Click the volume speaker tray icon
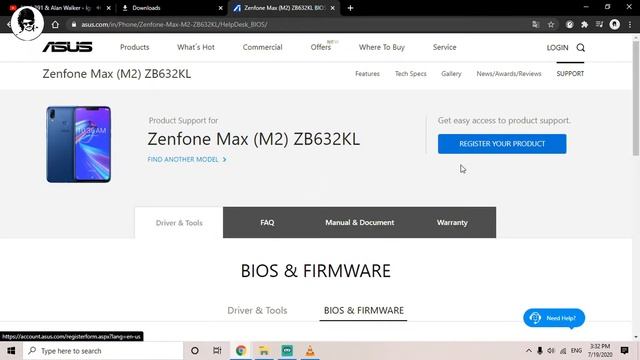 click(x=551, y=351)
